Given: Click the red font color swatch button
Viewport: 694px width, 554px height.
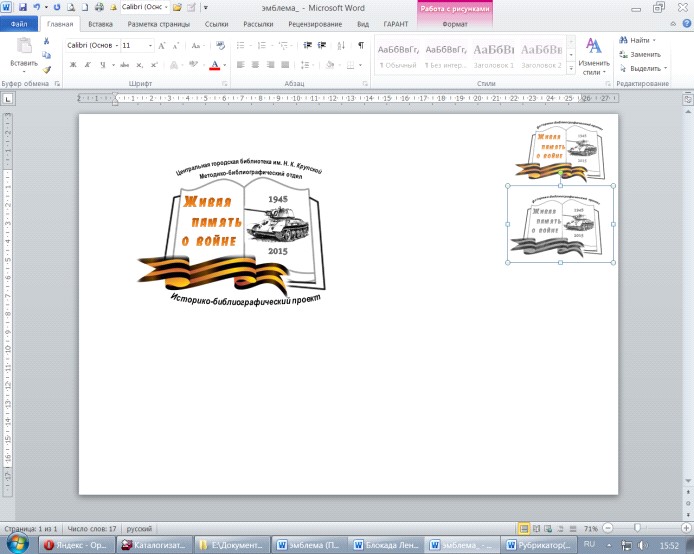Looking at the screenshot, I should point(215,65).
